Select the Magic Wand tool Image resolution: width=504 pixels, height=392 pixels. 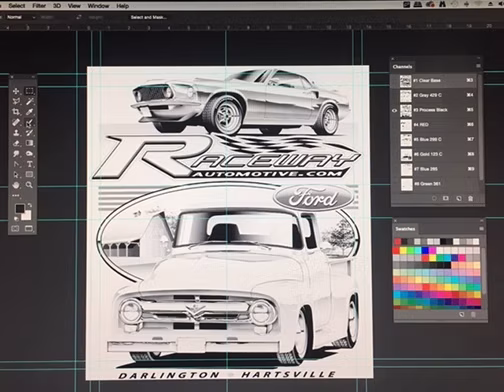point(29,101)
